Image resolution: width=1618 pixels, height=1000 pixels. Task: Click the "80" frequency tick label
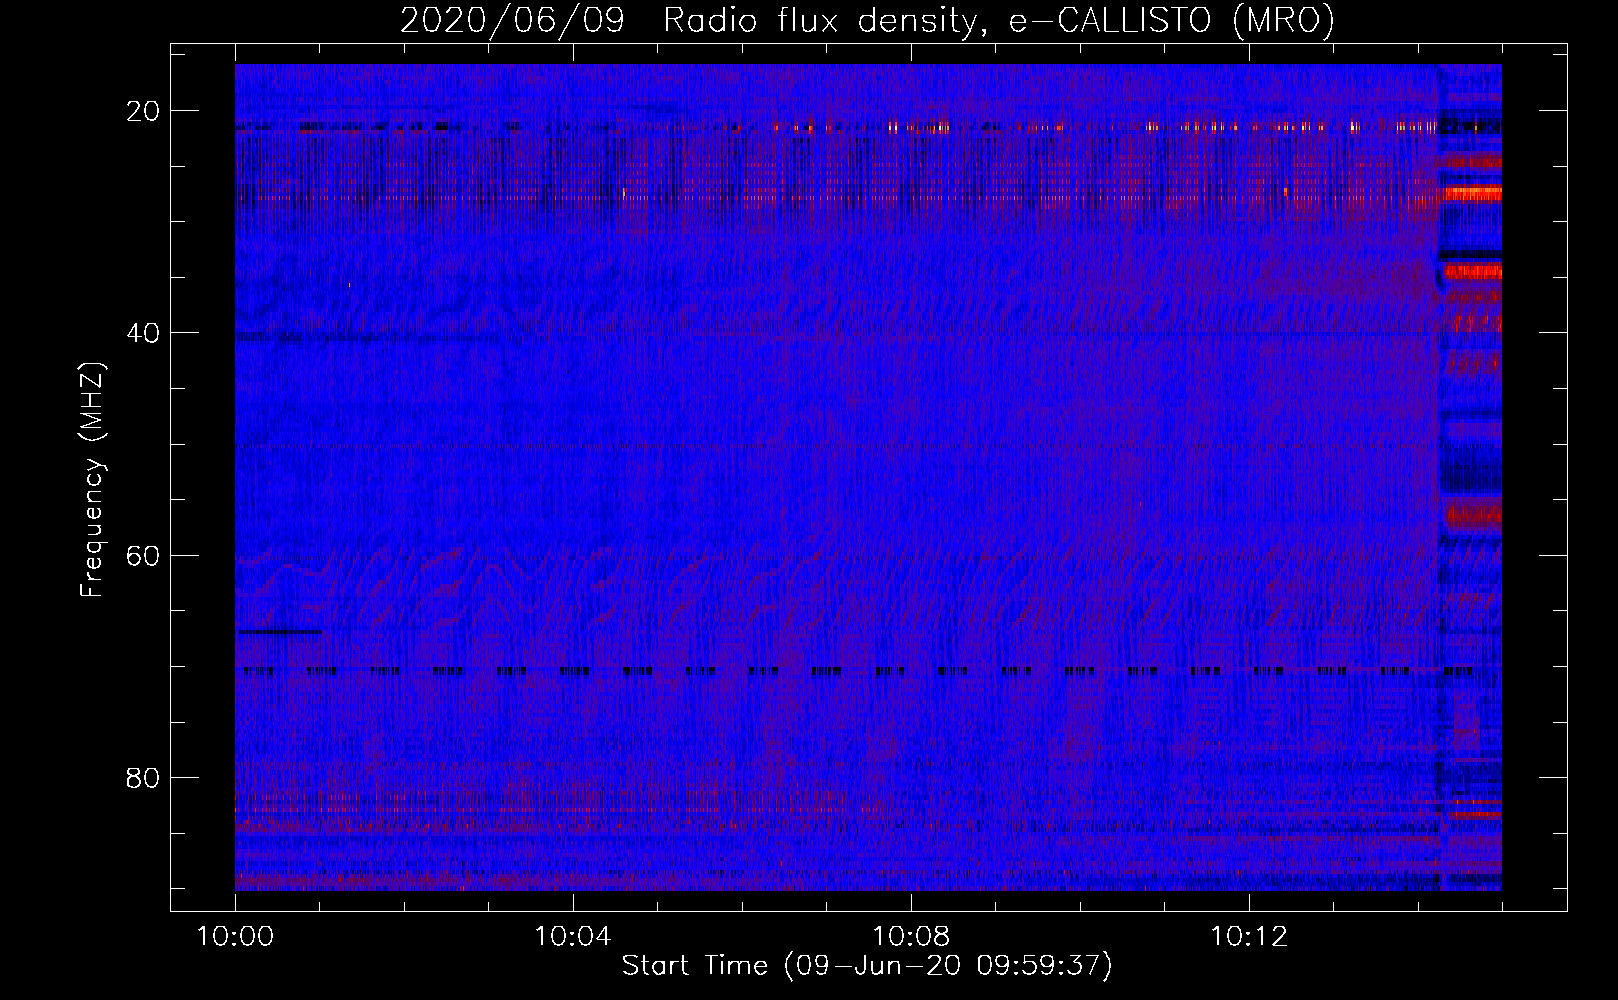pyautogui.click(x=144, y=777)
